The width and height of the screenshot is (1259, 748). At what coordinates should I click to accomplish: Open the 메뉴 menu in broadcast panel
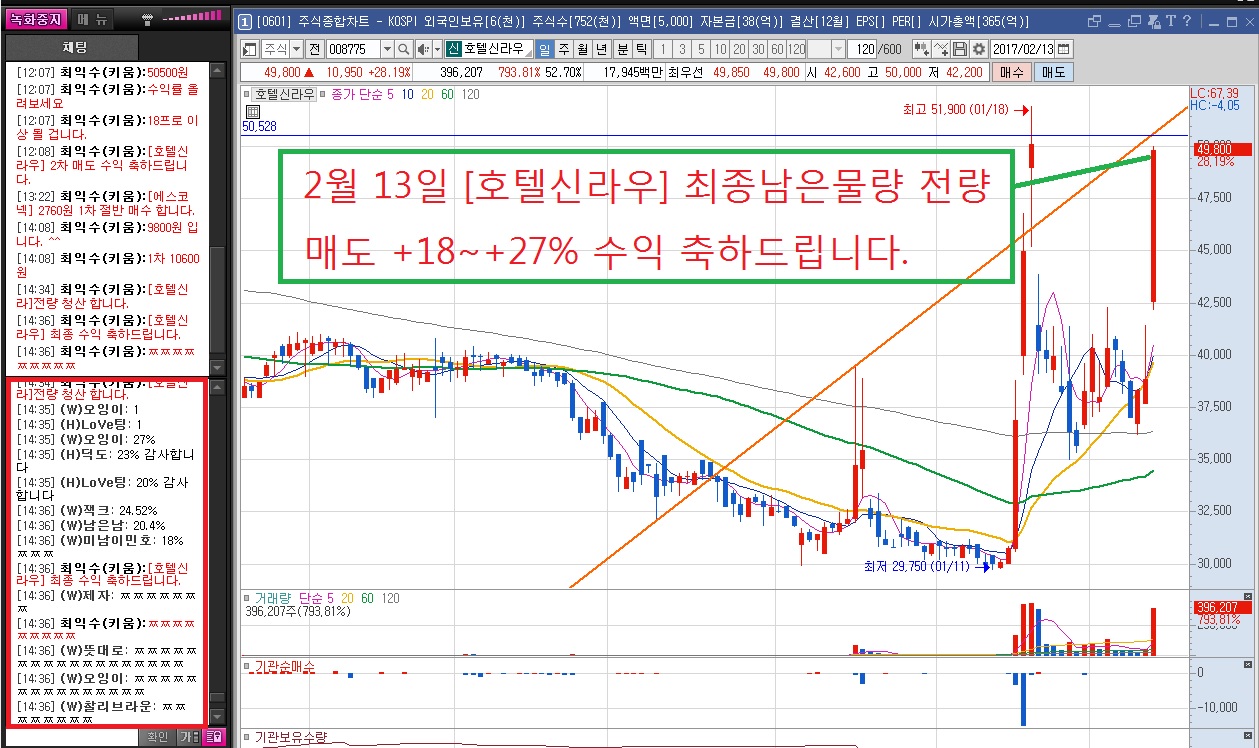pos(95,19)
